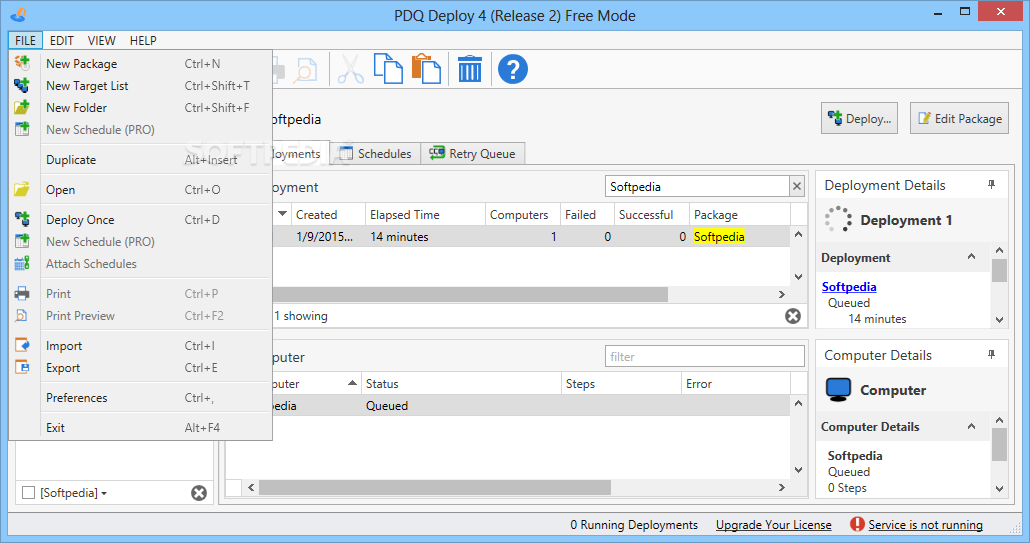This screenshot has width=1030, height=543.
Task: Click the Print printer icon in menu
Action: coord(22,293)
